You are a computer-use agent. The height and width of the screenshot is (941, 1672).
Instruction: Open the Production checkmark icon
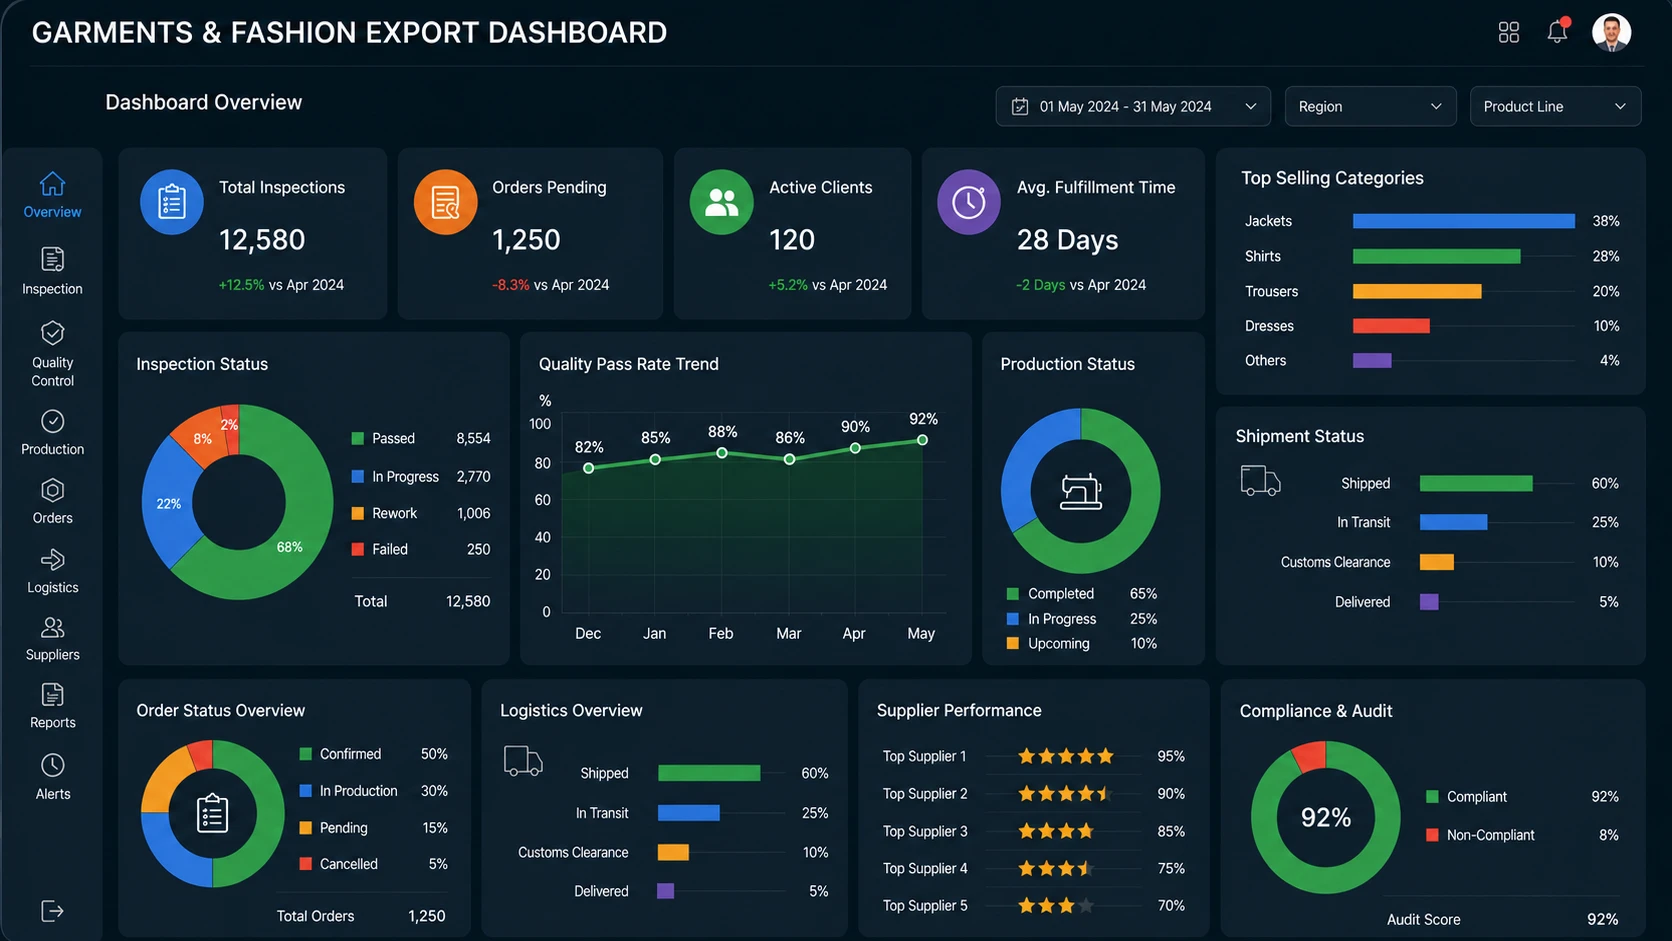[x=52, y=421]
